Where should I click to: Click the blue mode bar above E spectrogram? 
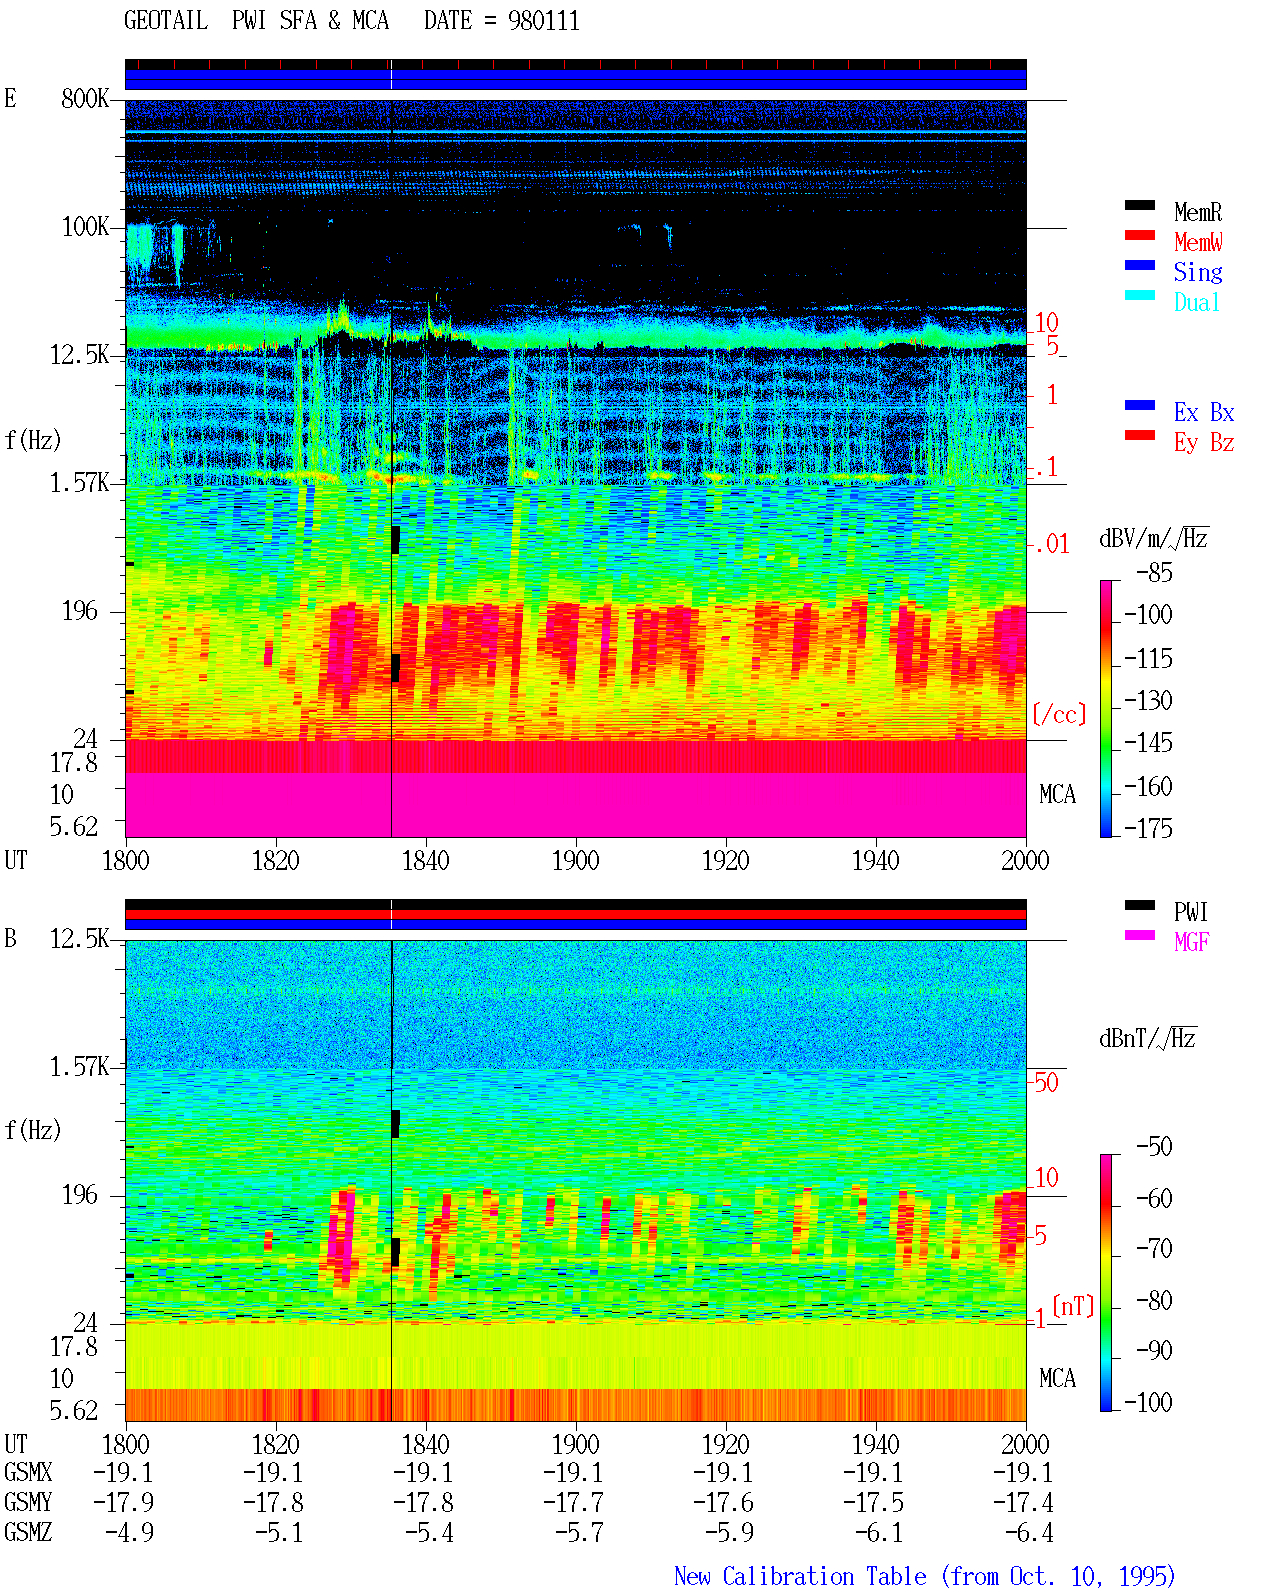576,79
